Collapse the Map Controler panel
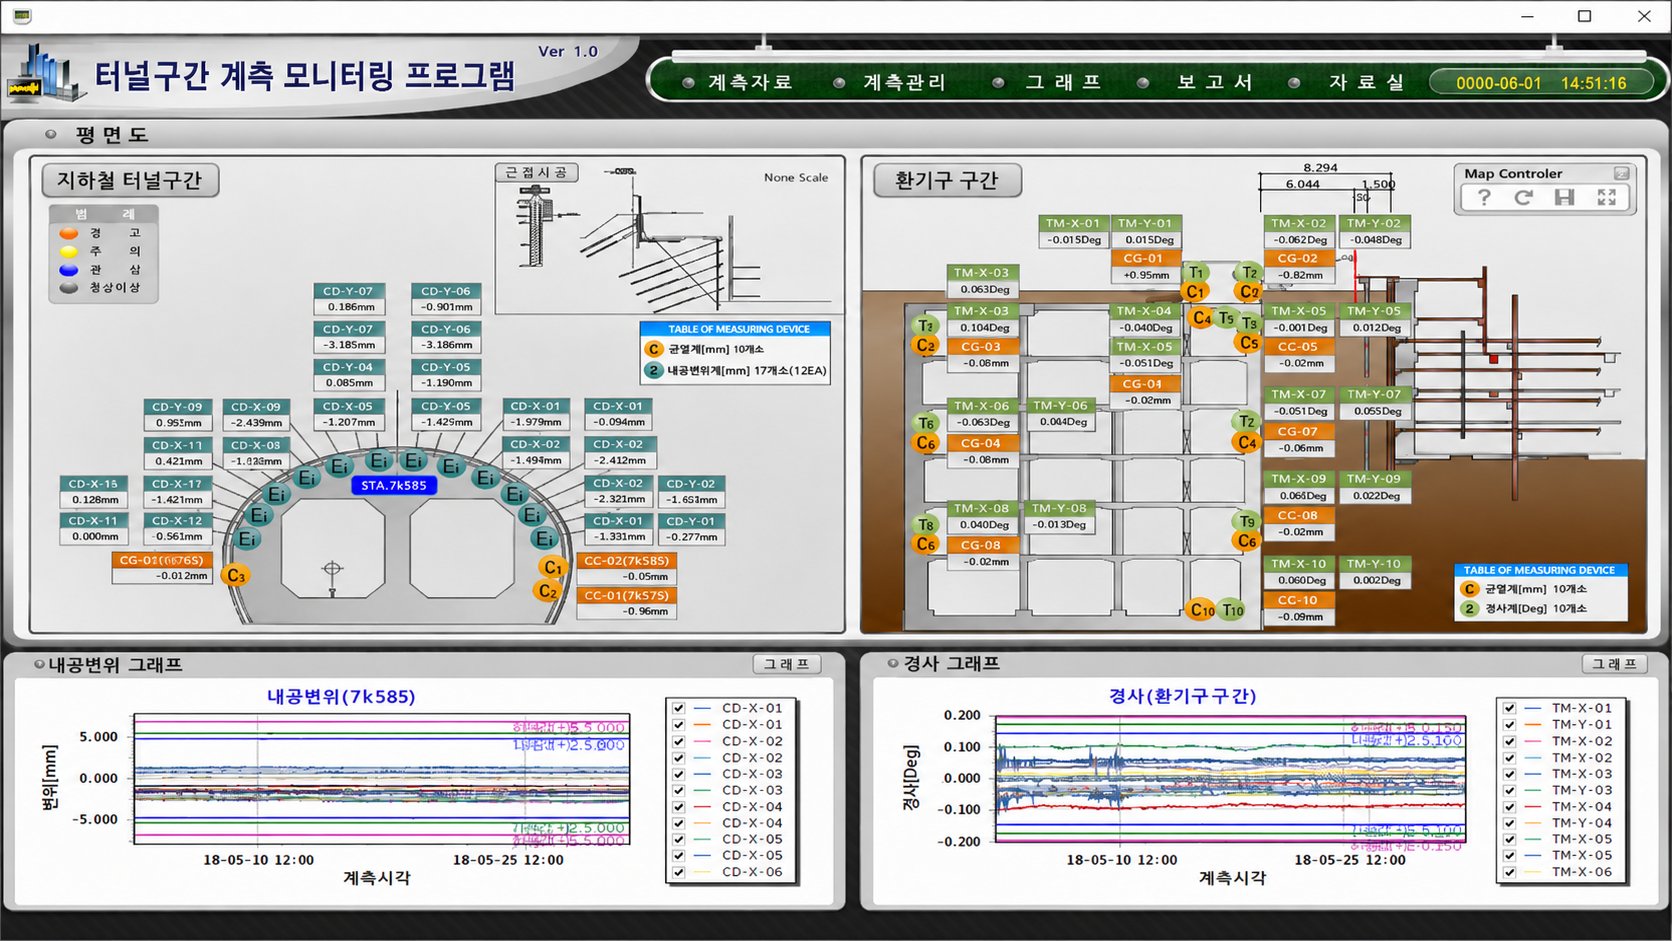This screenshot has height=941, width=1672. click(x=1621, y=173)
